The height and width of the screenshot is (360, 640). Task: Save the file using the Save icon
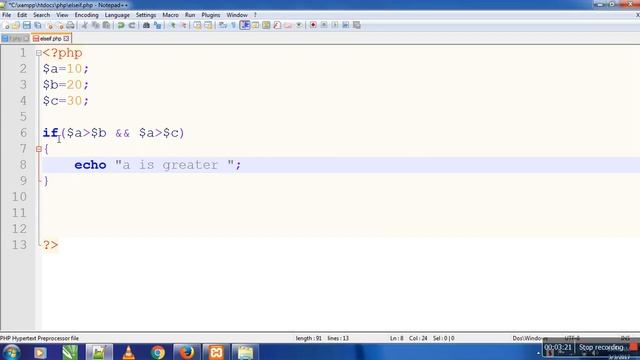(x=27, y=25)
